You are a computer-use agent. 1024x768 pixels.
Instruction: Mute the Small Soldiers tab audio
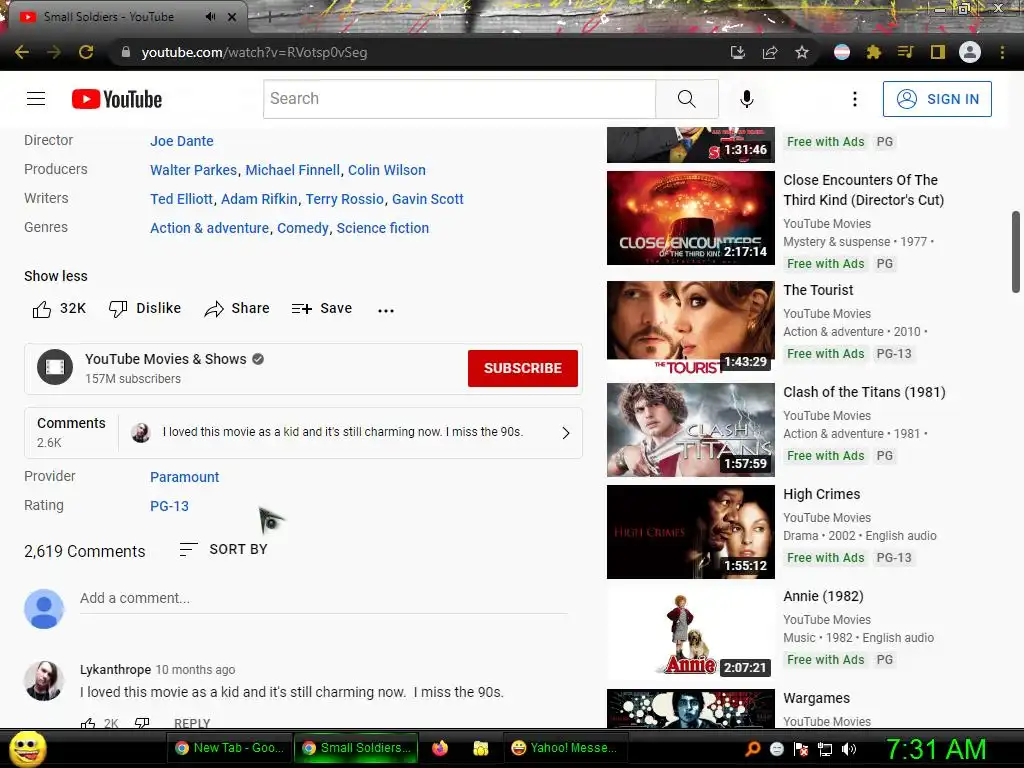[x=210, y=17]
